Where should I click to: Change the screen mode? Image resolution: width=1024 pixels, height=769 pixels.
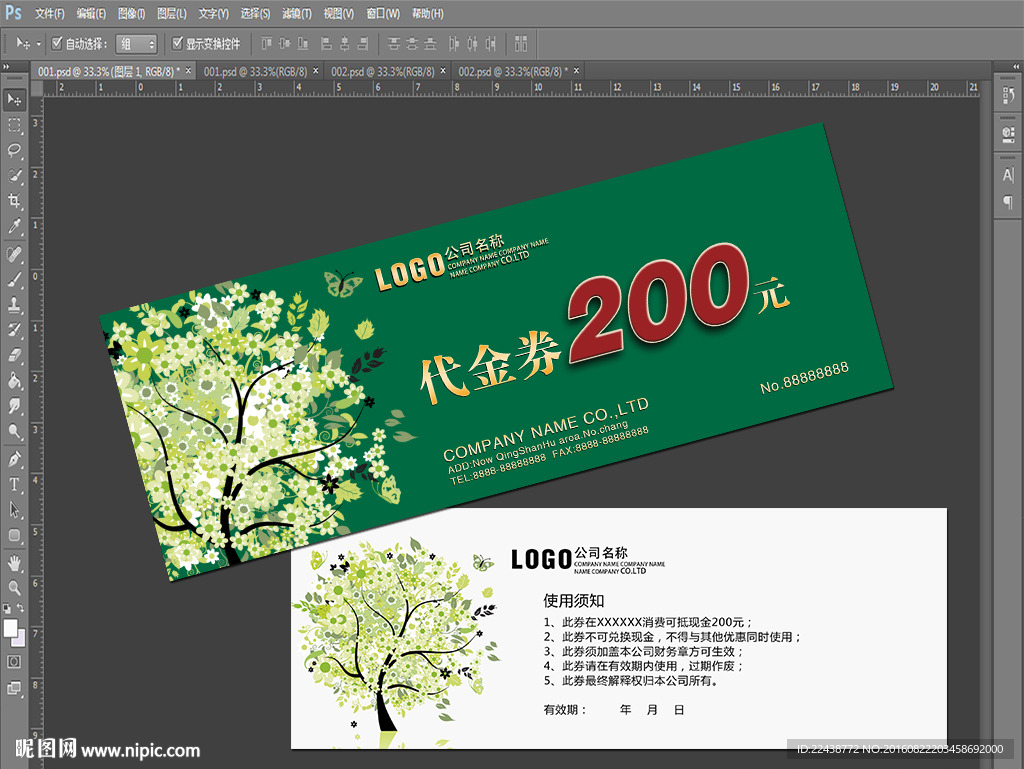coord(14,688)
